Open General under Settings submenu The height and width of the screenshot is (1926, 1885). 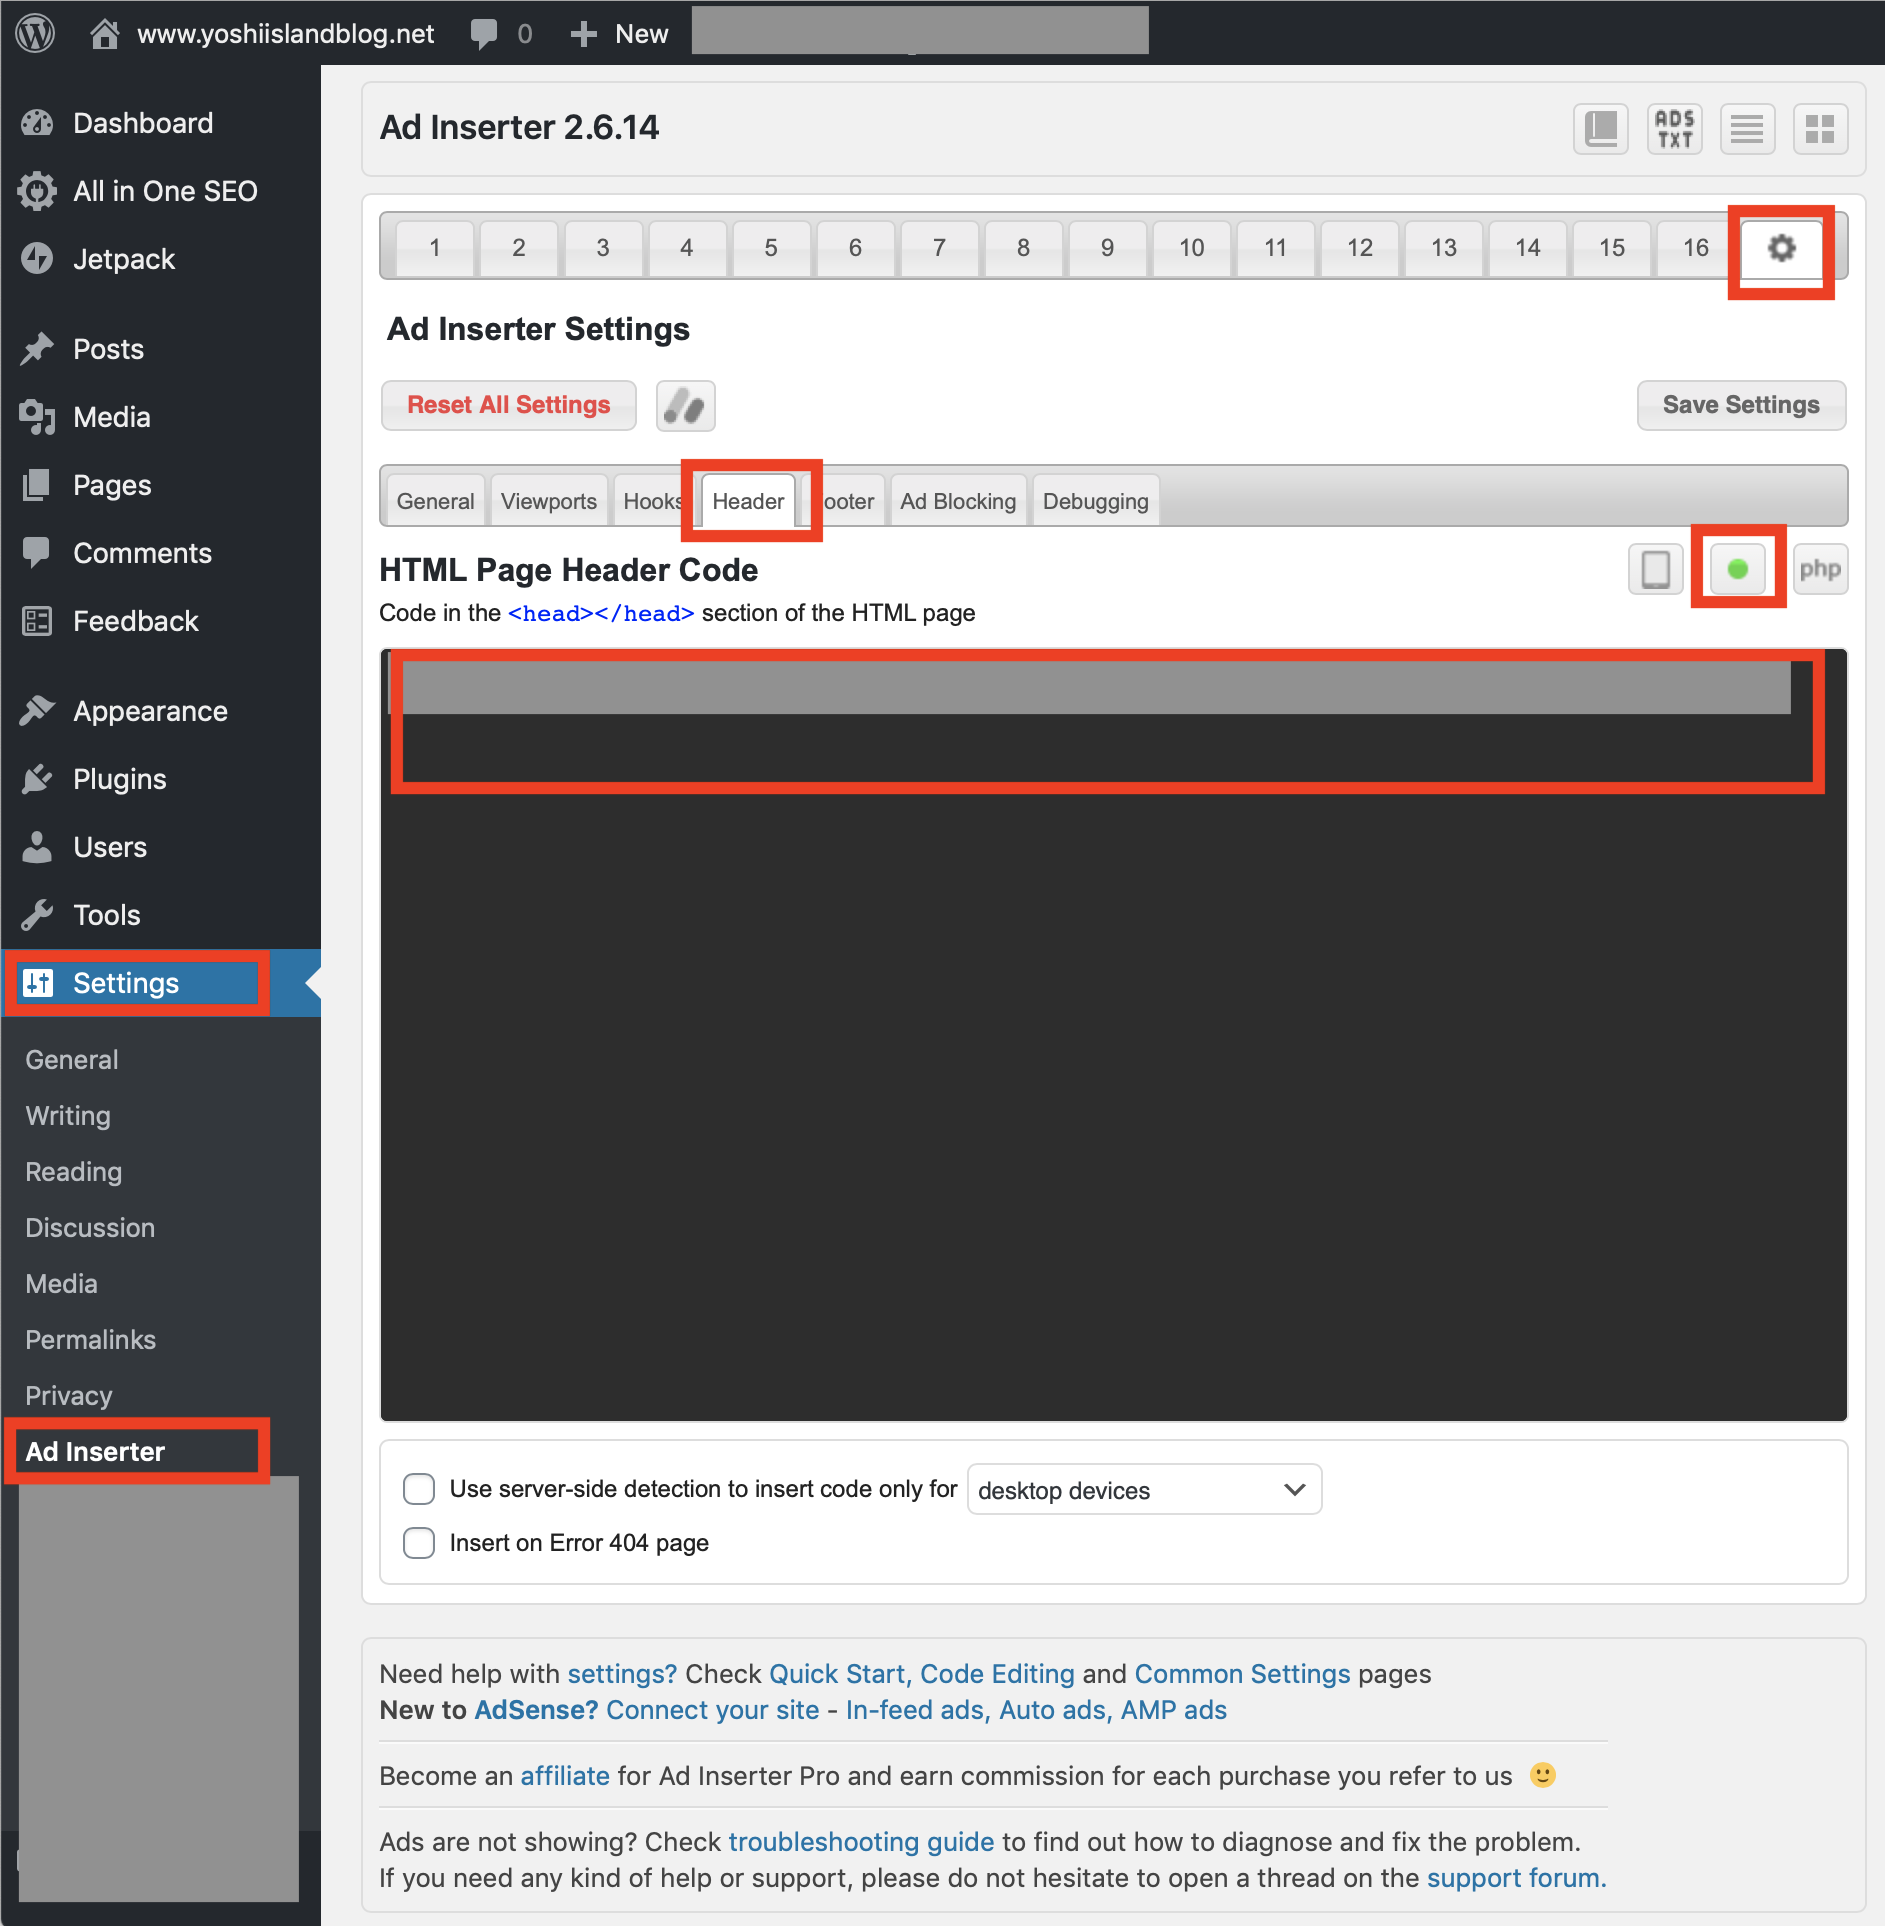(x=72, y=1060)
